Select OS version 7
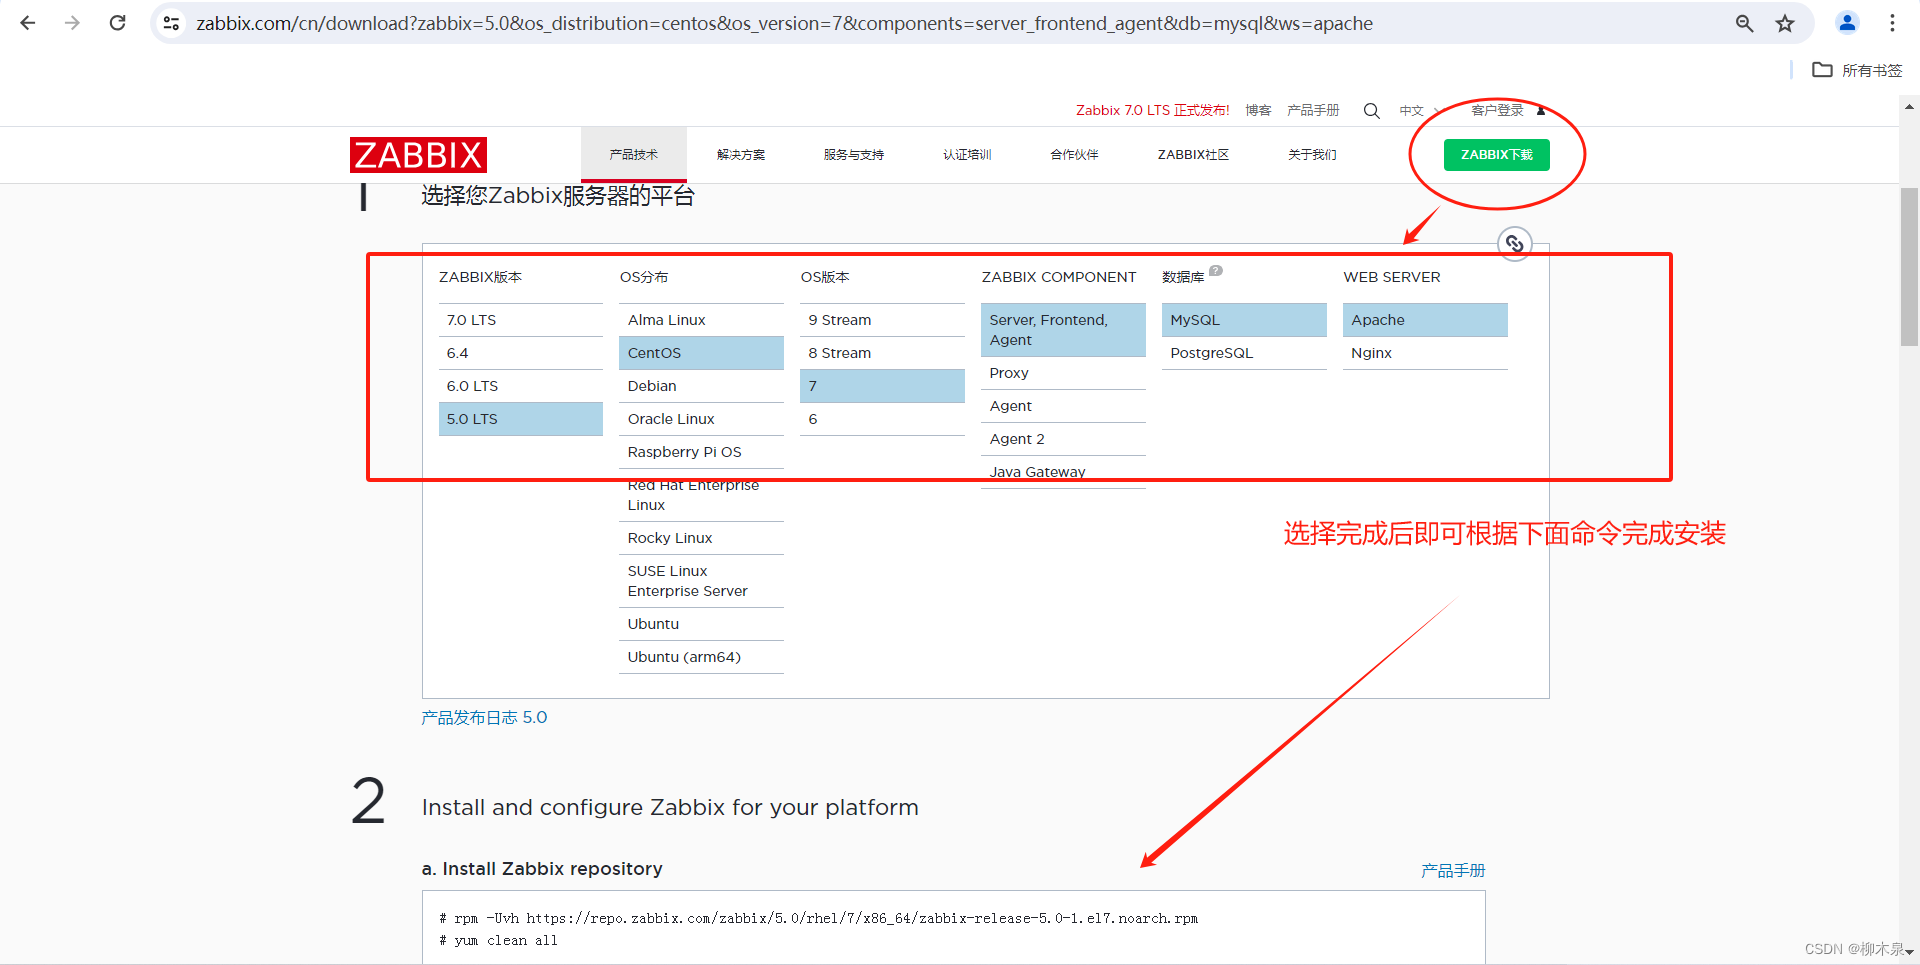The image size is (1920, 965). tap(882, 386)
